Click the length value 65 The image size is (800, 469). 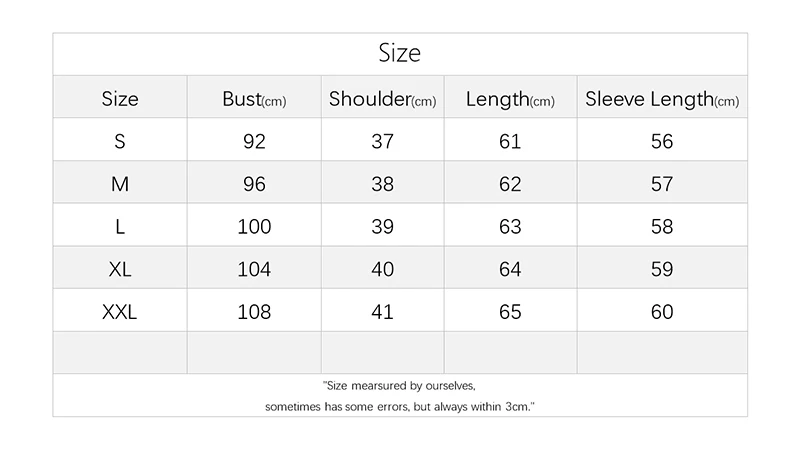point(510,312)
